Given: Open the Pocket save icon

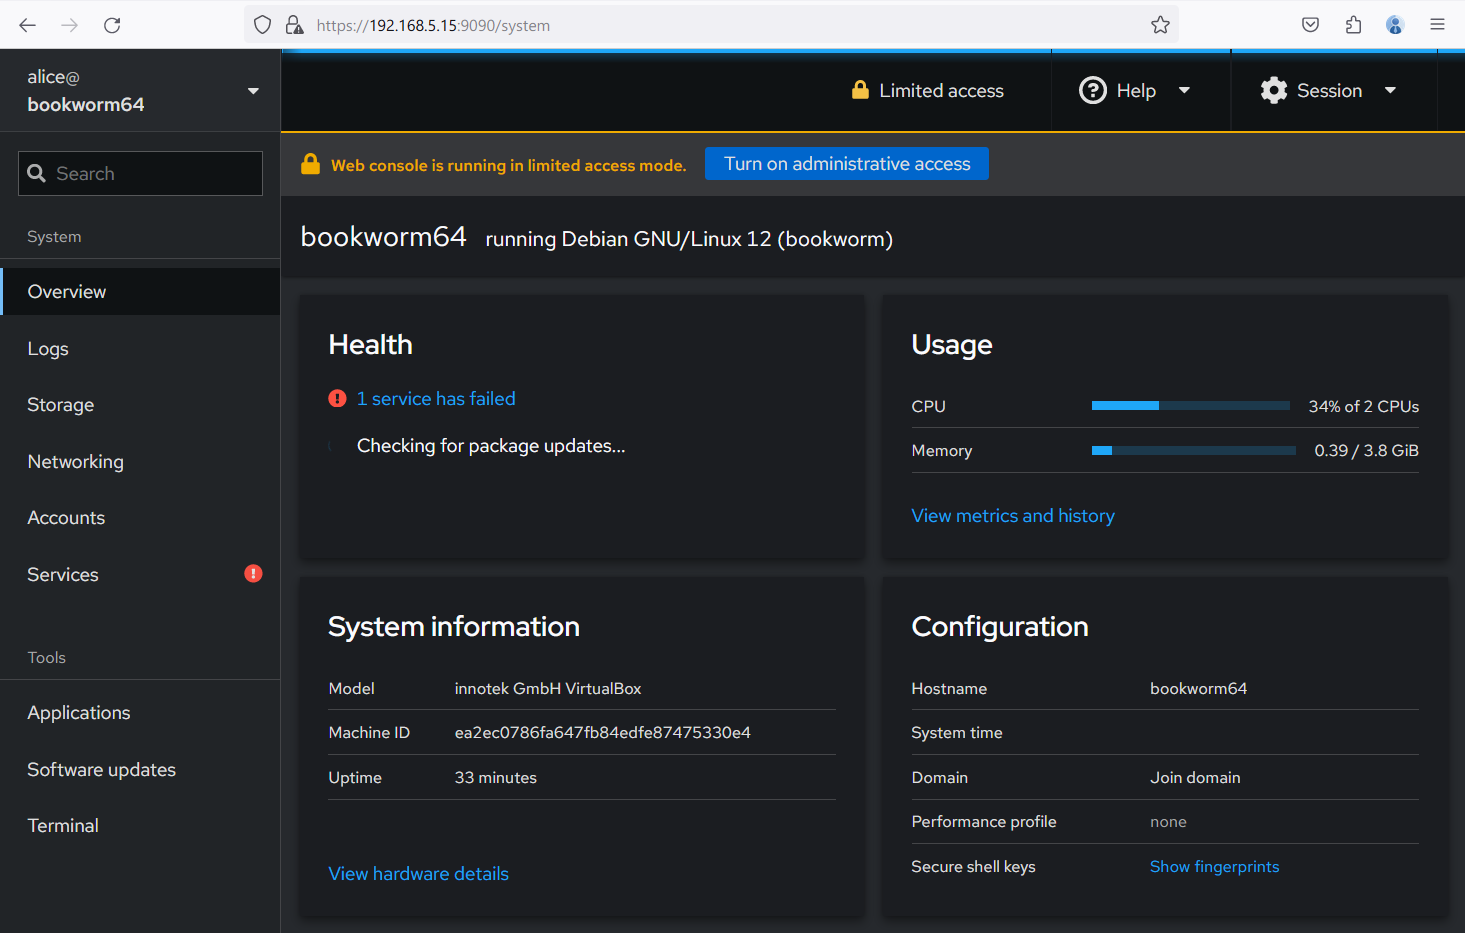Looking at the screenshot, I should (x=1310, y=25).
